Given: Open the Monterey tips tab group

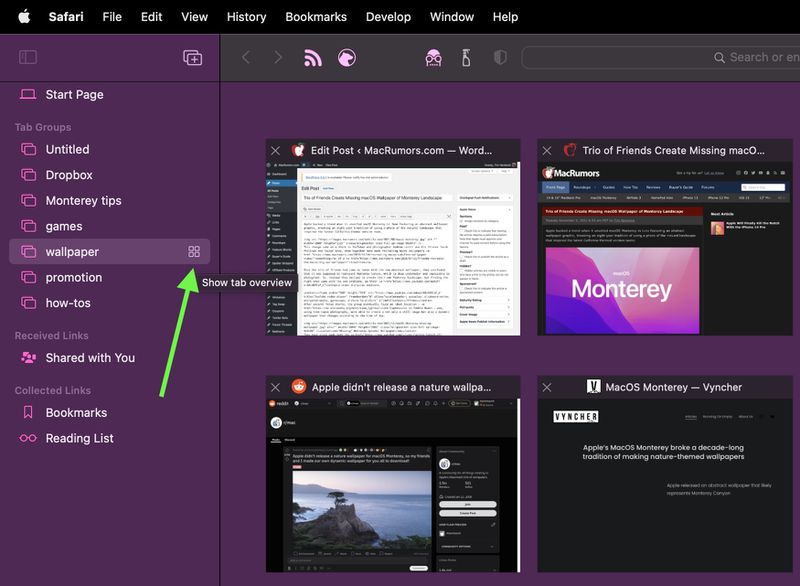Looking at the screenshot, I should click(x=83, y=200).
